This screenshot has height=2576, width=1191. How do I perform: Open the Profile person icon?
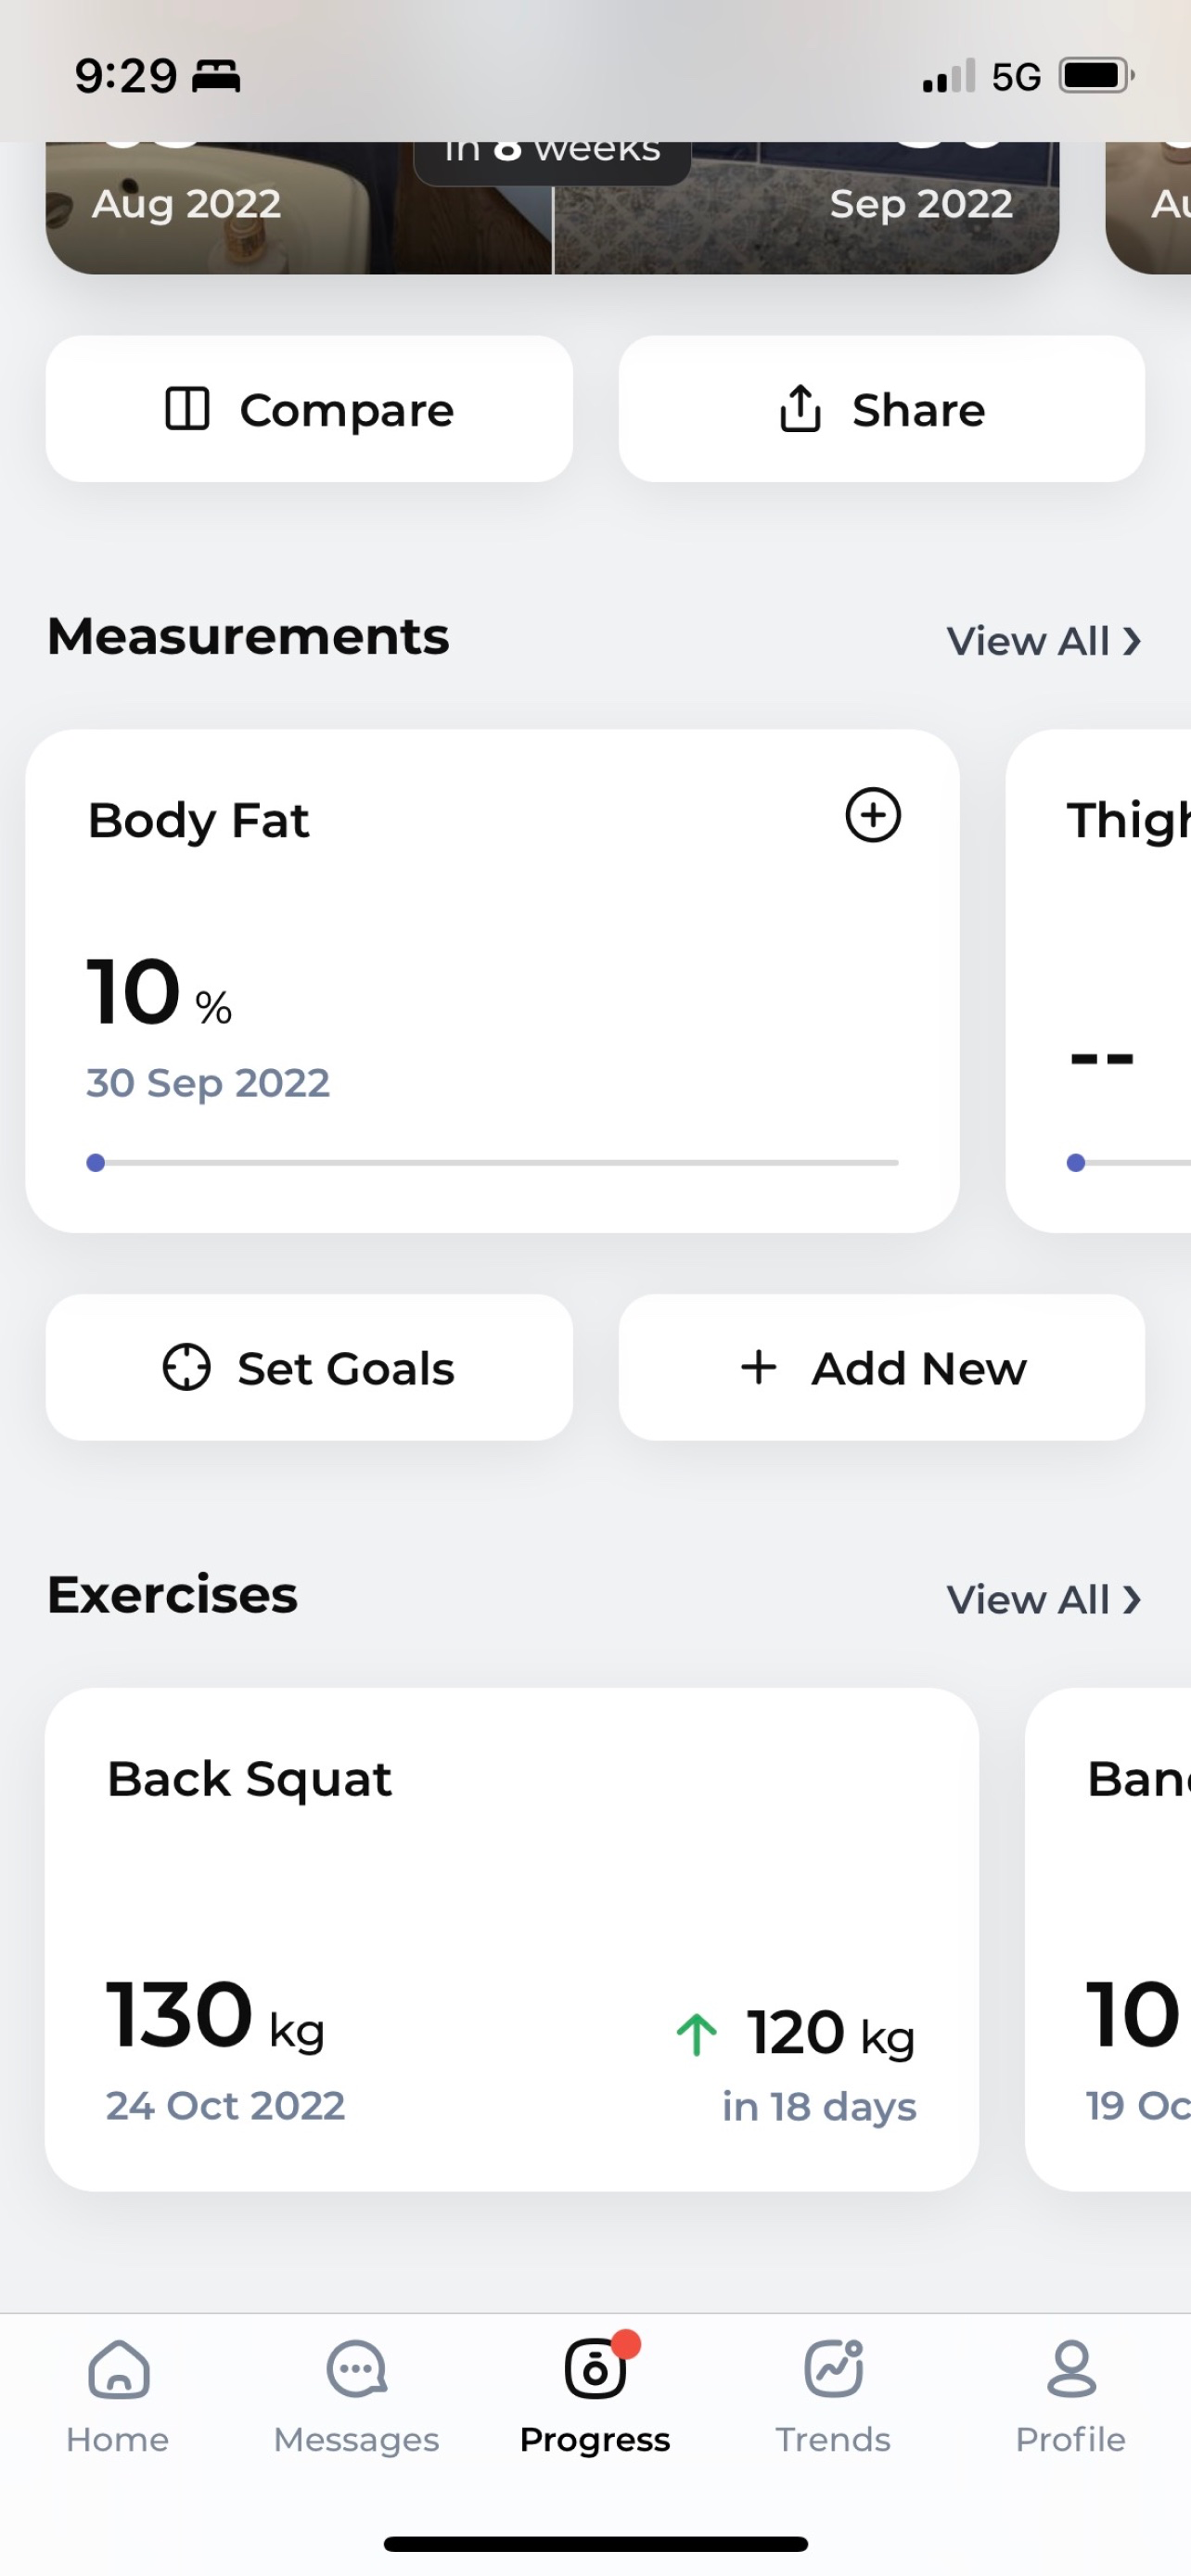click(1071, 2369)
